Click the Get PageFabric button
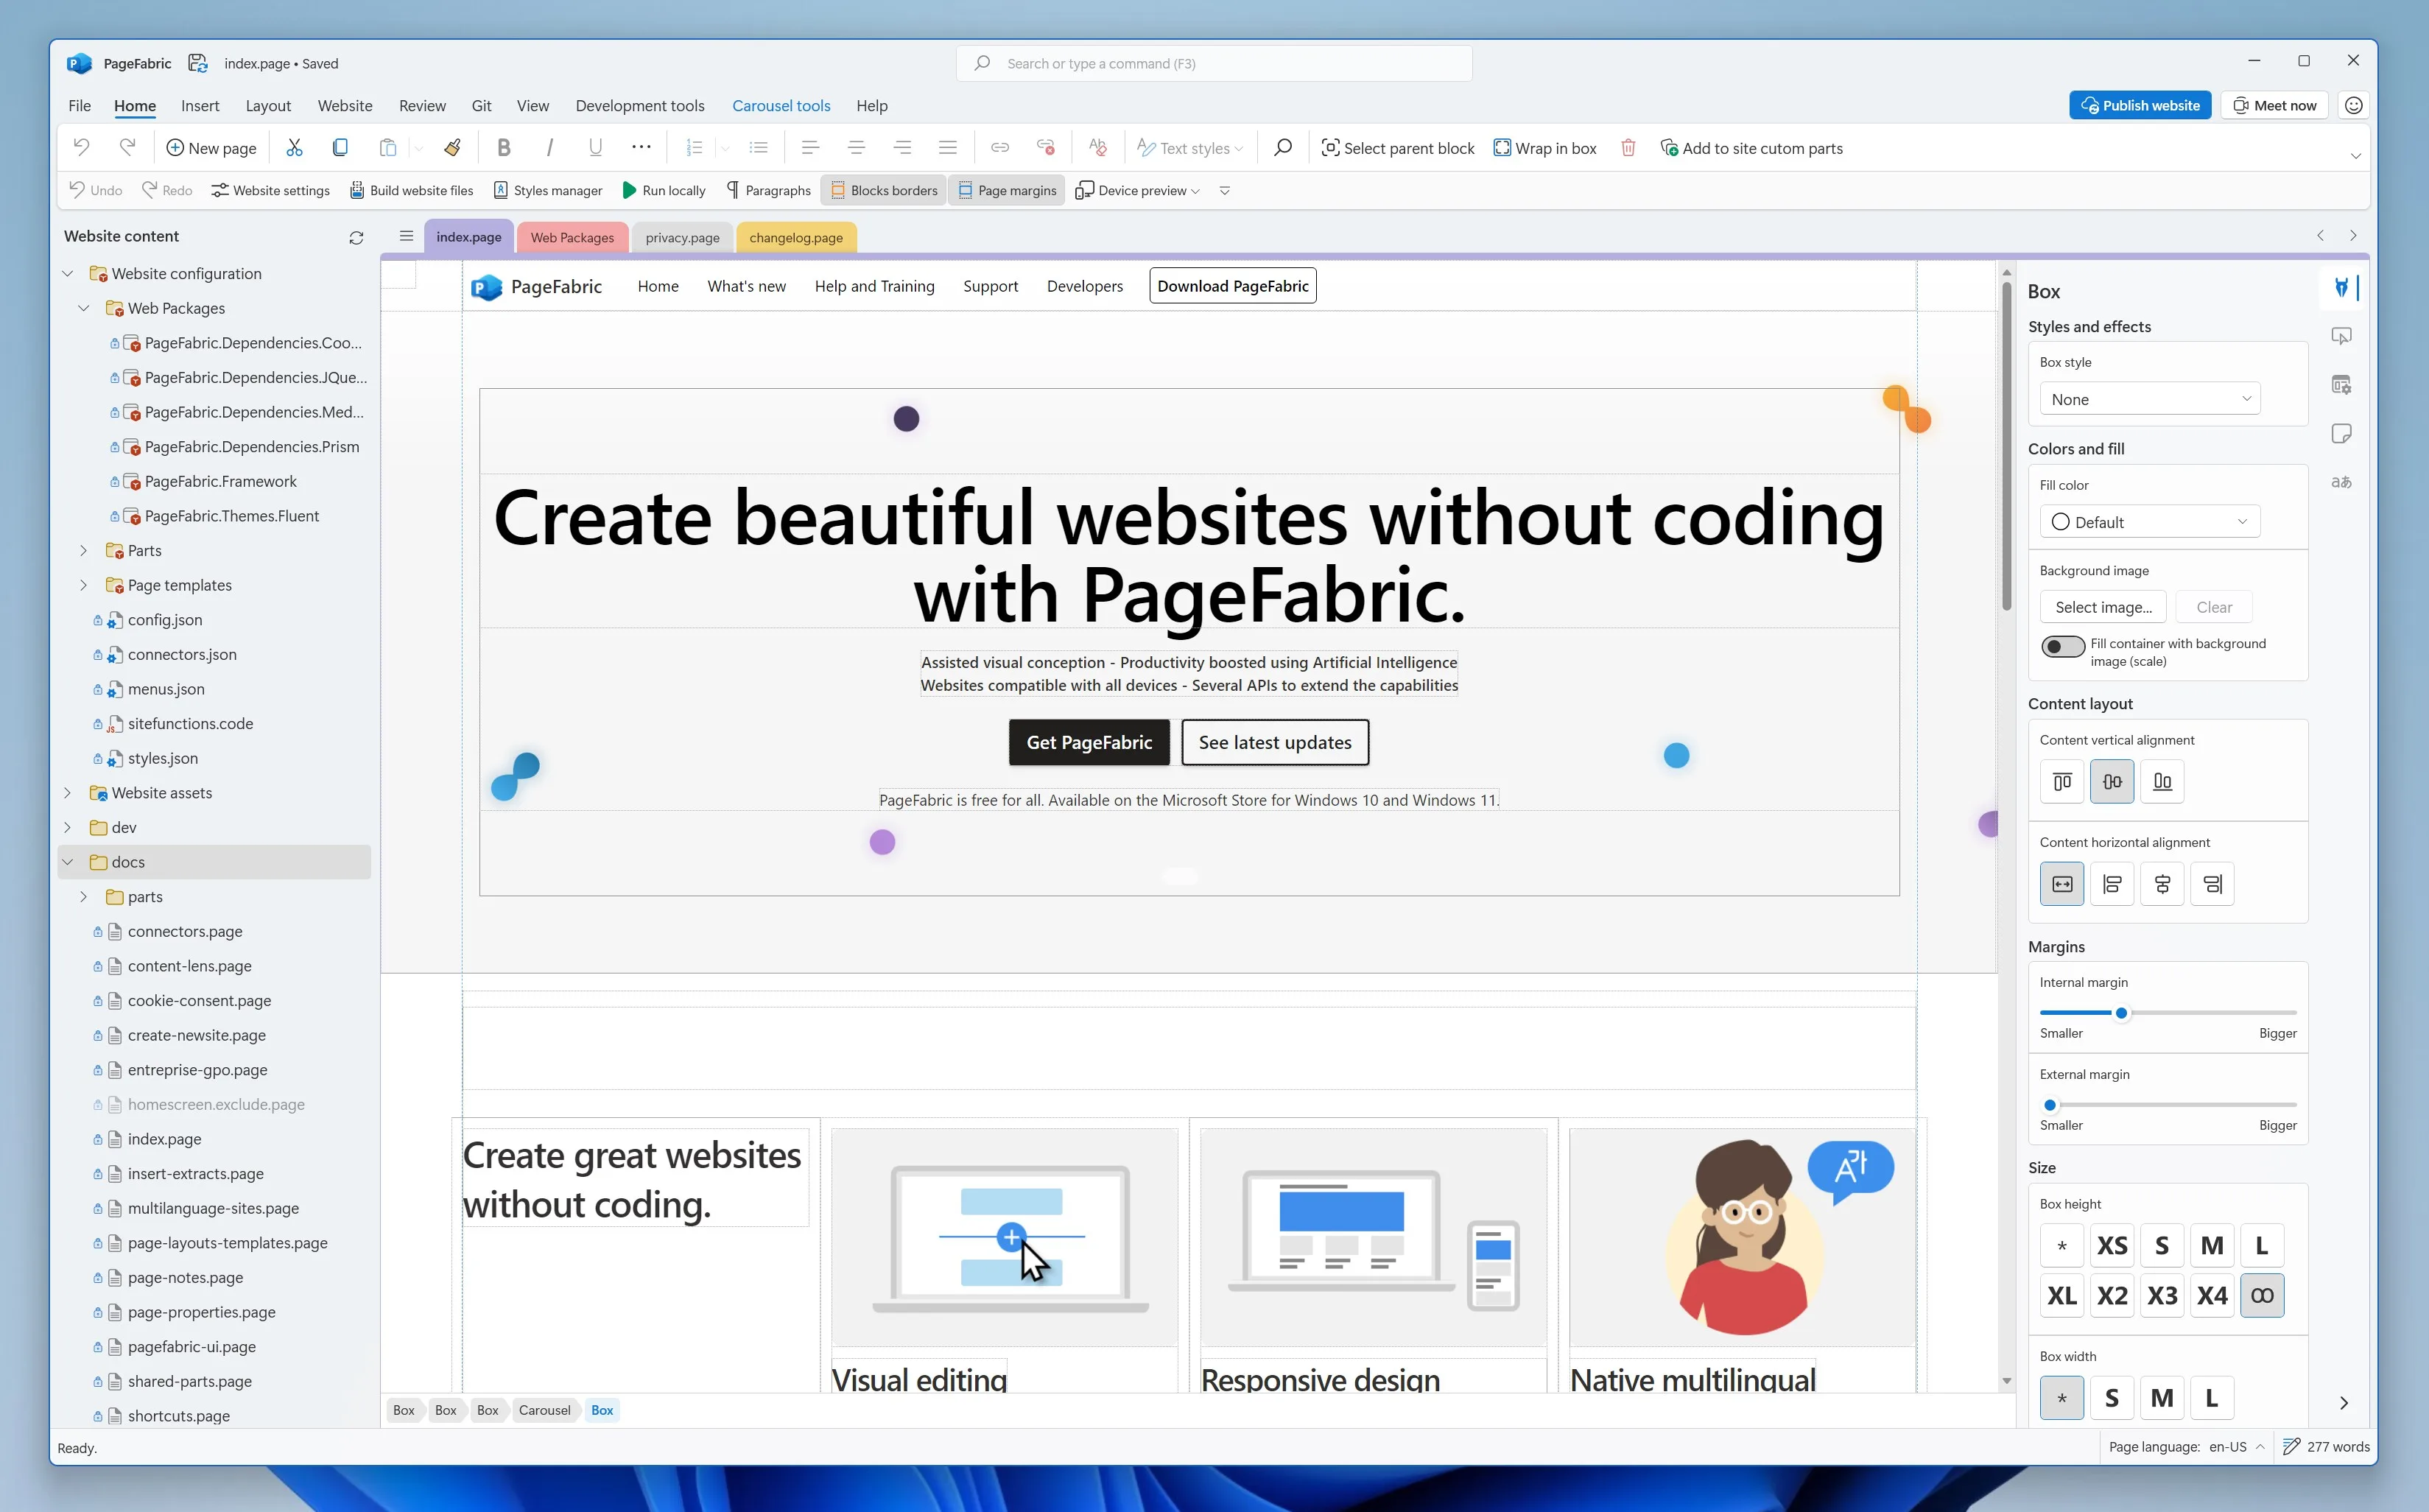This screenshot has width=2429, height=1512. [x=1089, y=742]
